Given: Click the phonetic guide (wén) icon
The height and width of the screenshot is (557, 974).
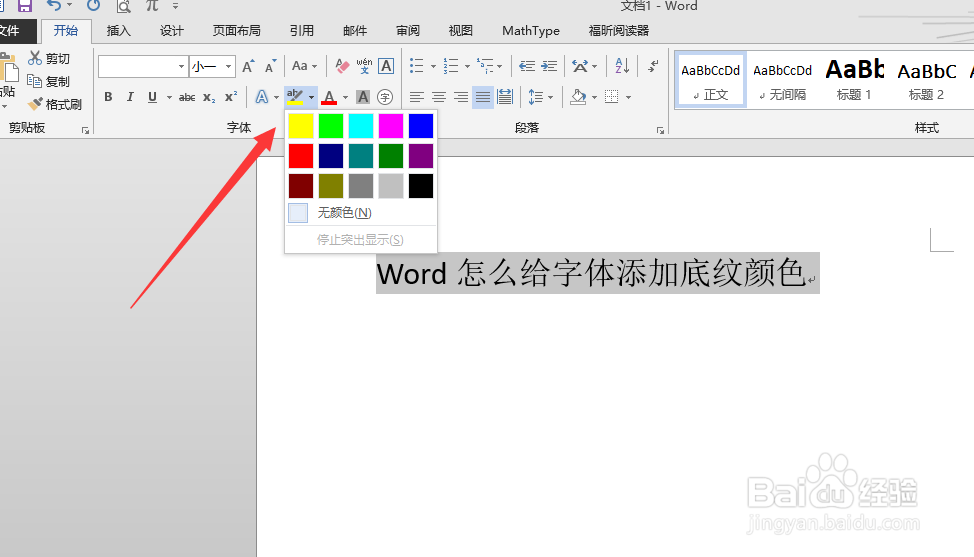Looking at the screenshot, I should 364,66.
